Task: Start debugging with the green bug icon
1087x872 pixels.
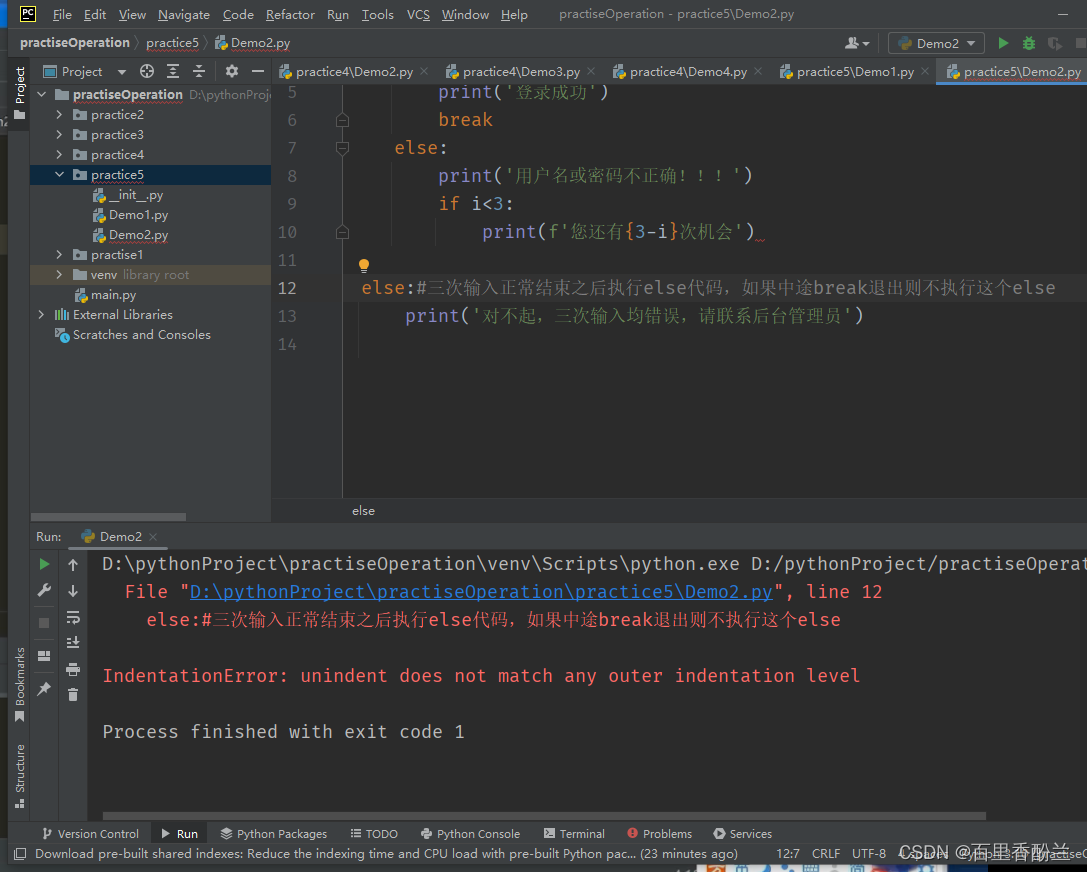Action: (x=1029, y=43)
